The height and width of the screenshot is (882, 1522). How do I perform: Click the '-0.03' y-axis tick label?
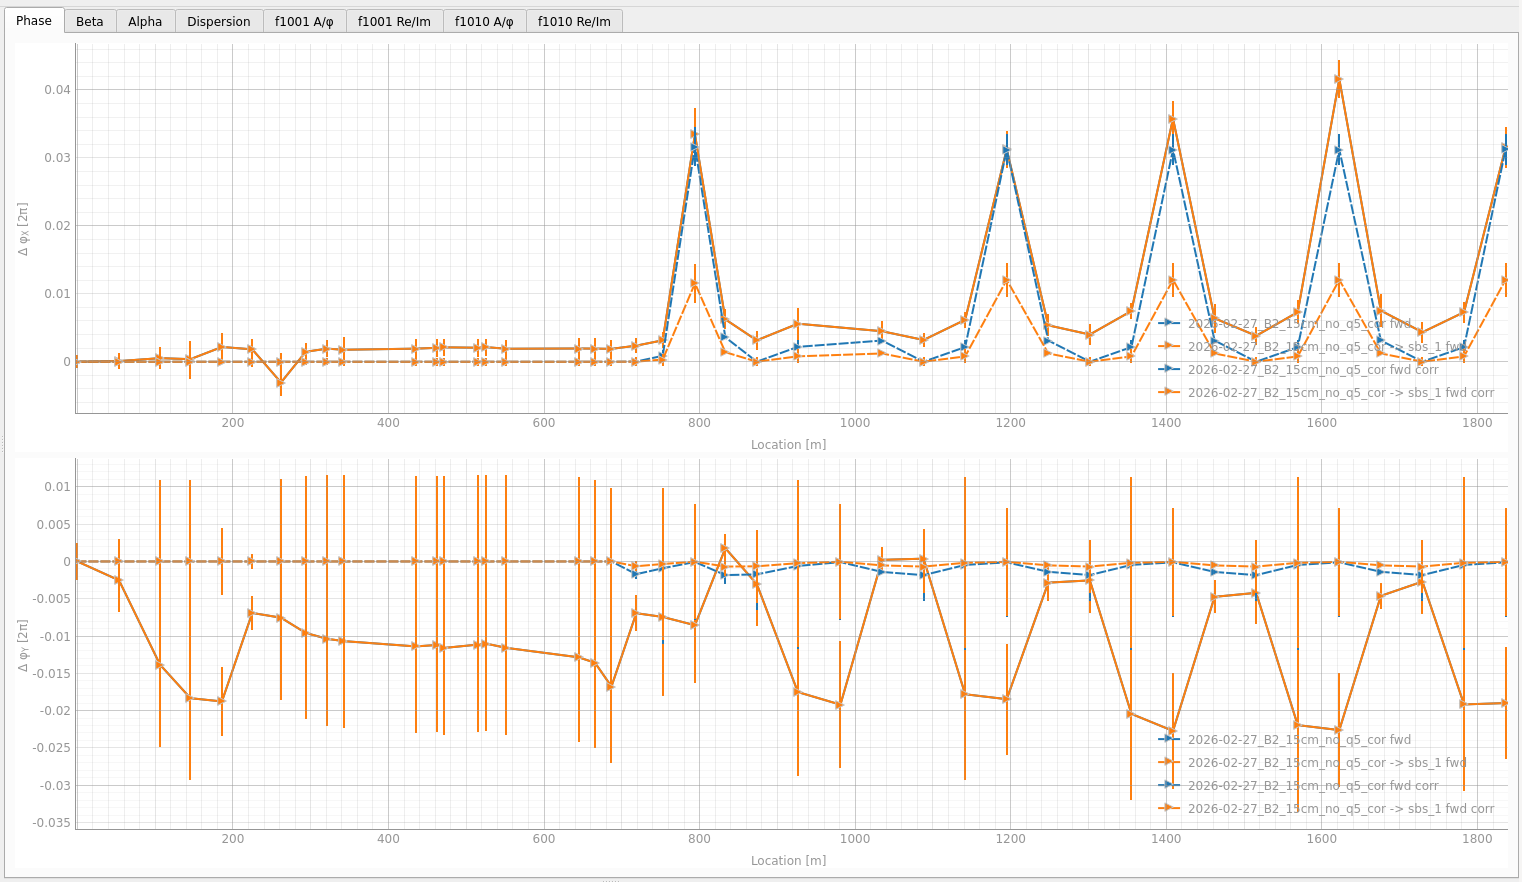pyautogui.click(x=53, y=785)
